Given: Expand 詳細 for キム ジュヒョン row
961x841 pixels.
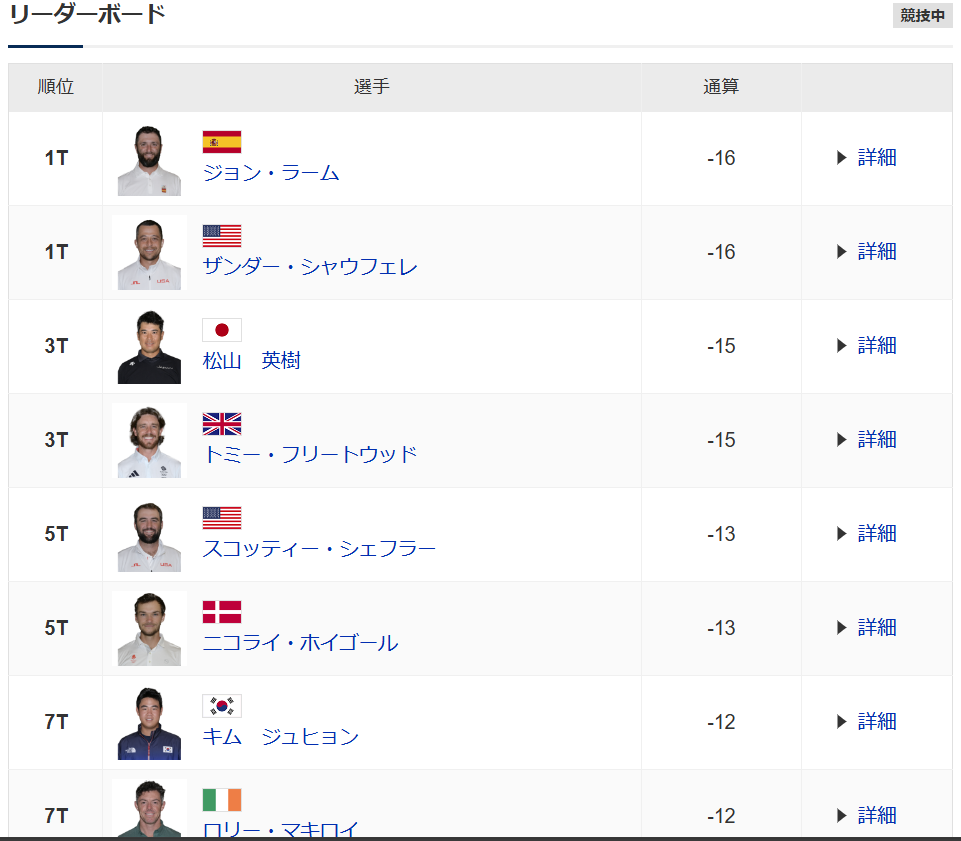Looking at the screenshot, I should coord(867,721).
